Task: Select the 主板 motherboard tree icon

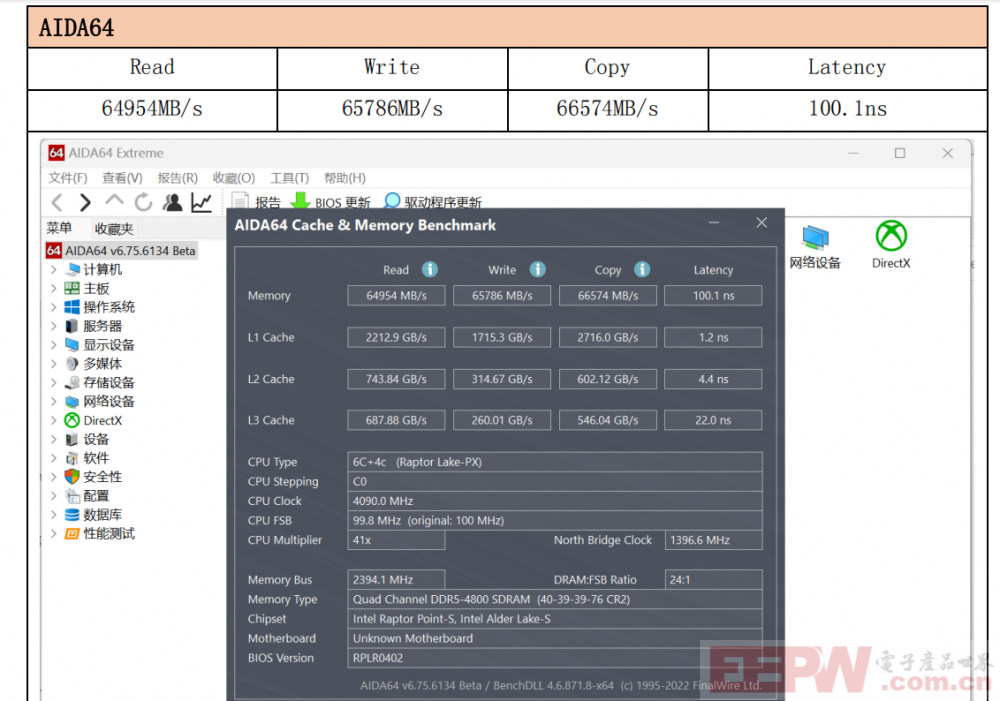Action: click(x=72, y=288)
